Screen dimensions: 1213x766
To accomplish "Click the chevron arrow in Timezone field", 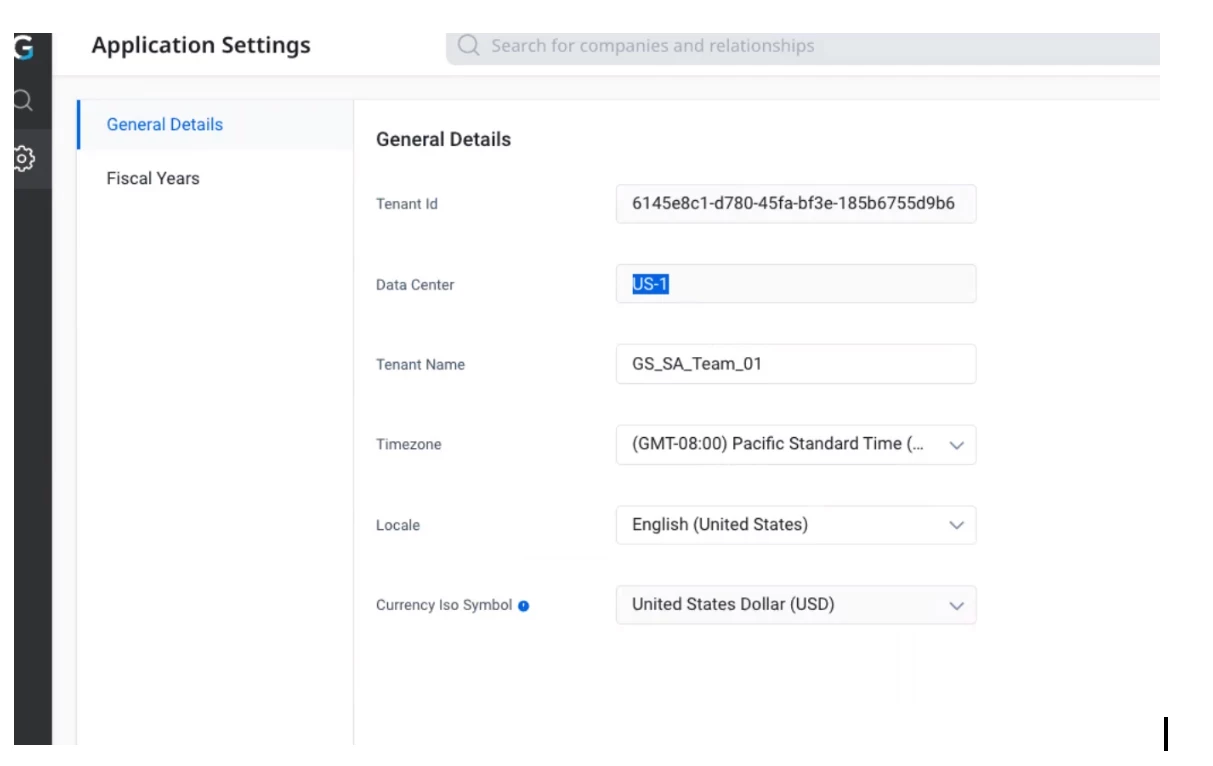I will tap(956, 446).
